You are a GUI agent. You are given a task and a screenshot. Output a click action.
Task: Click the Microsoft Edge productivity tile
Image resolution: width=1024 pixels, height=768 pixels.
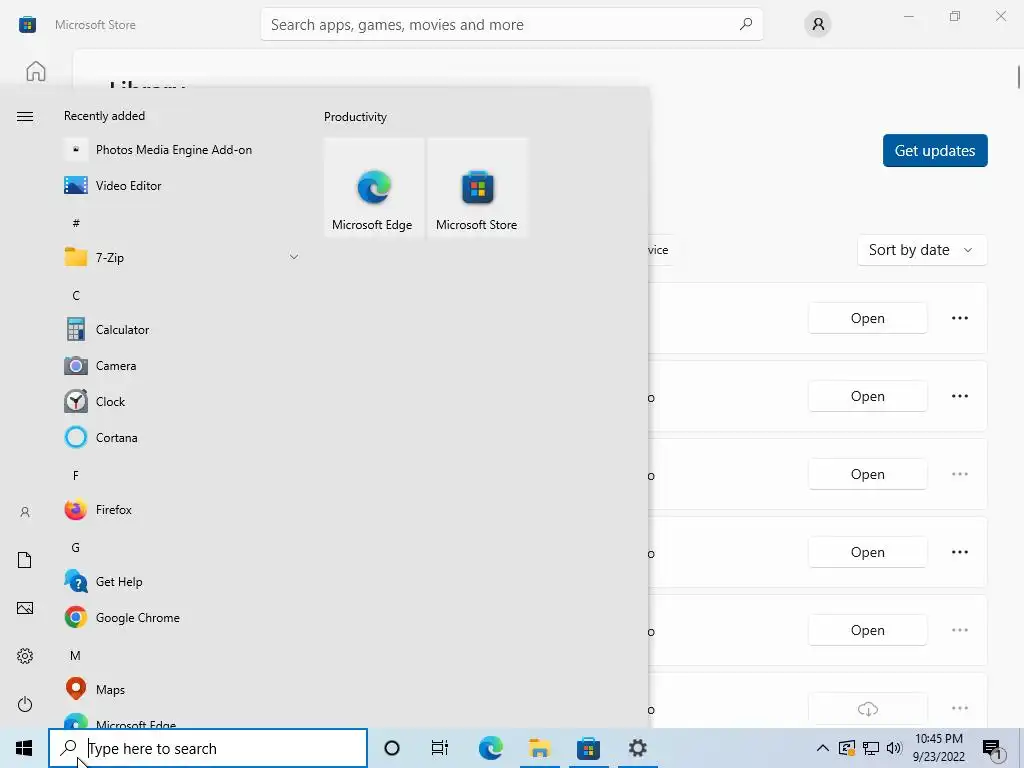374,187
